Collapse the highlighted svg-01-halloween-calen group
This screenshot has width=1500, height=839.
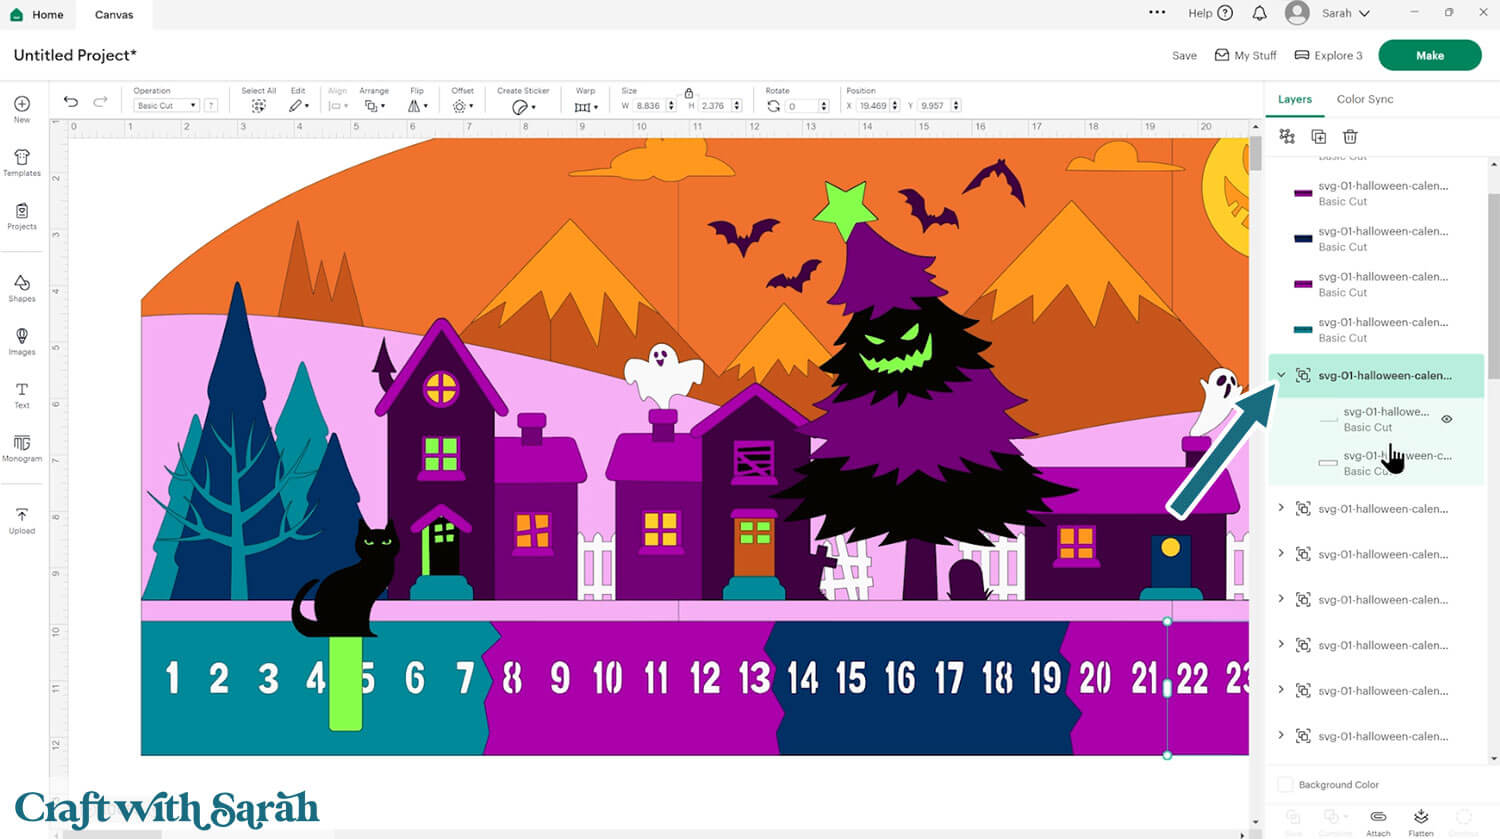click(1282, 375)
